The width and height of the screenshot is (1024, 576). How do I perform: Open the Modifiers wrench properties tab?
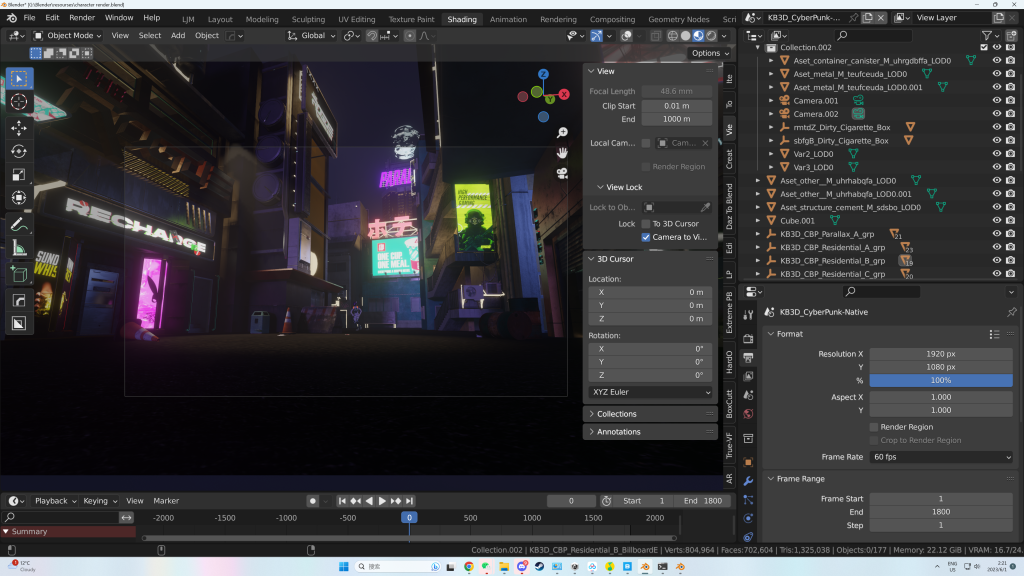click(748, 481)
